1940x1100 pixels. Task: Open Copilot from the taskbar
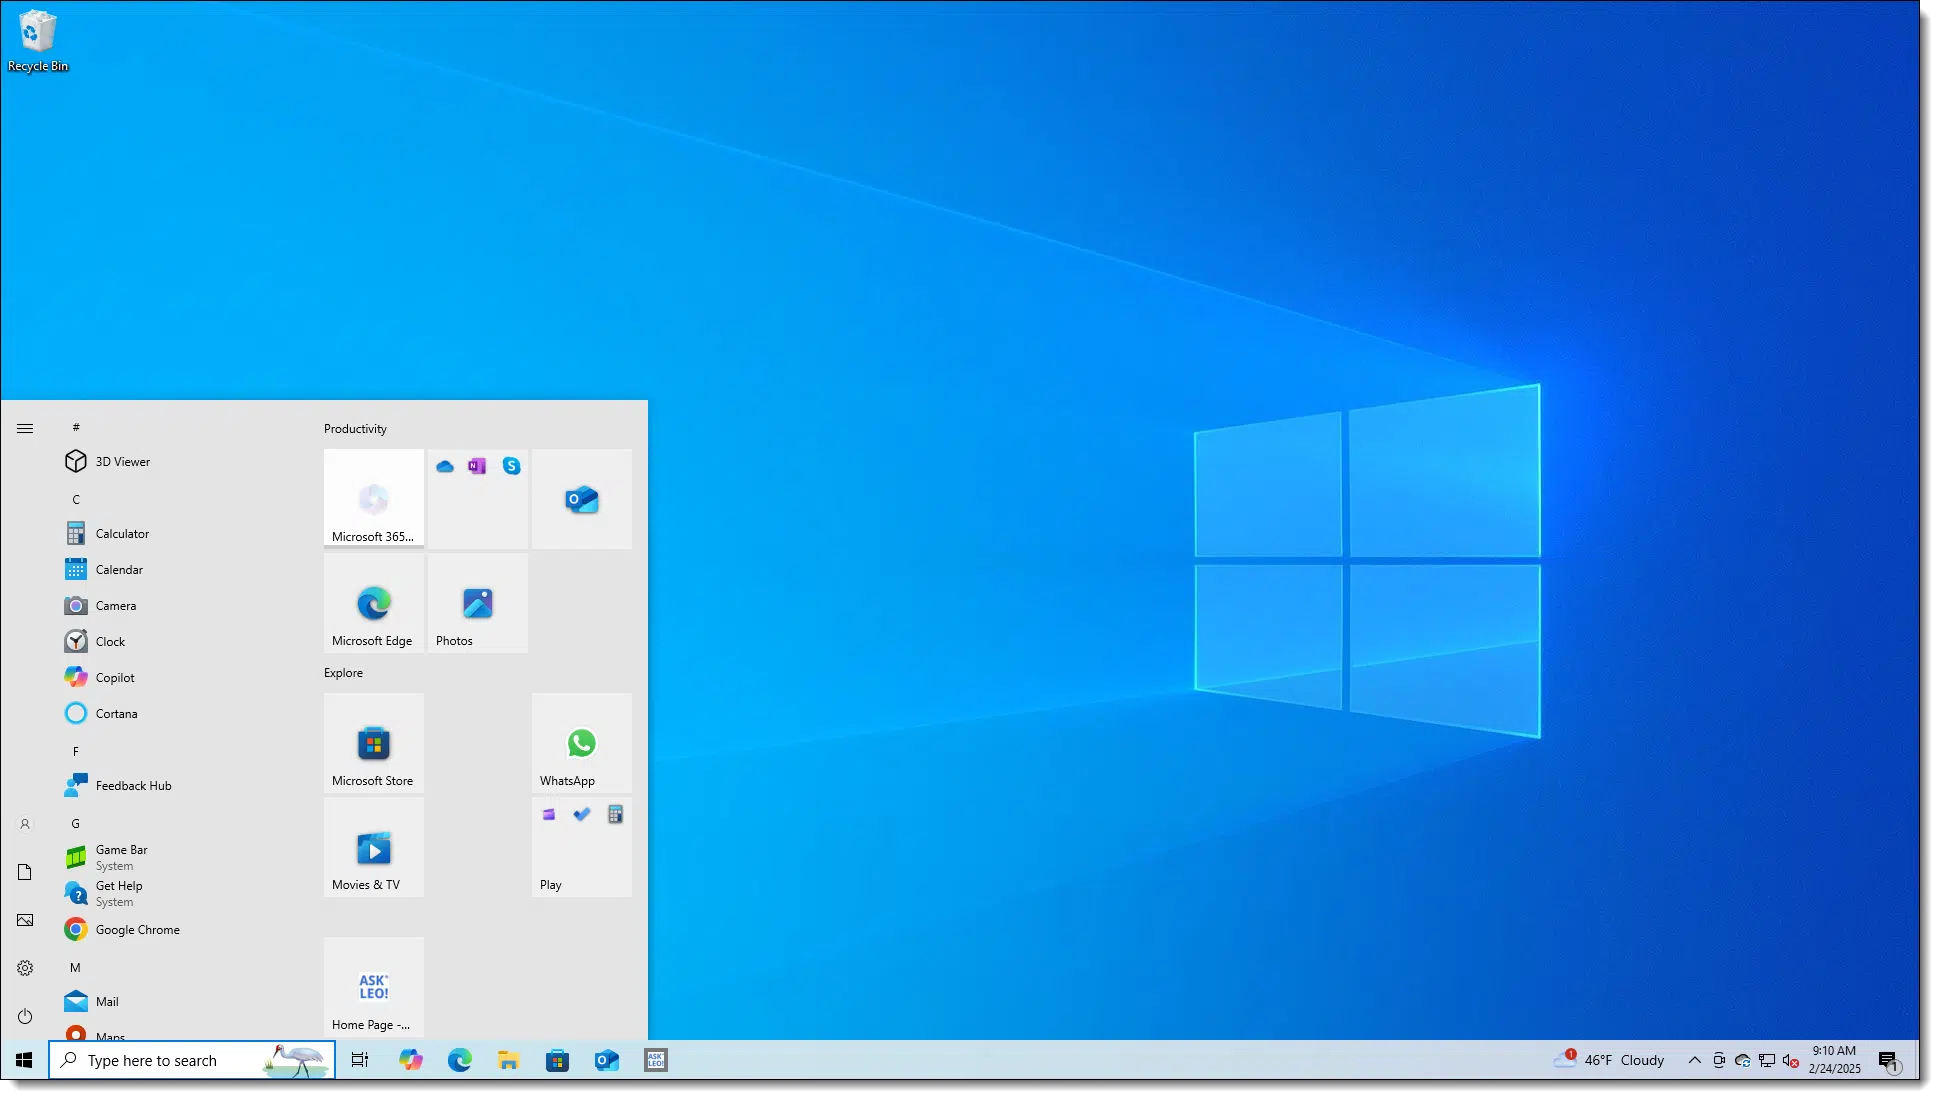[411, 1060]
